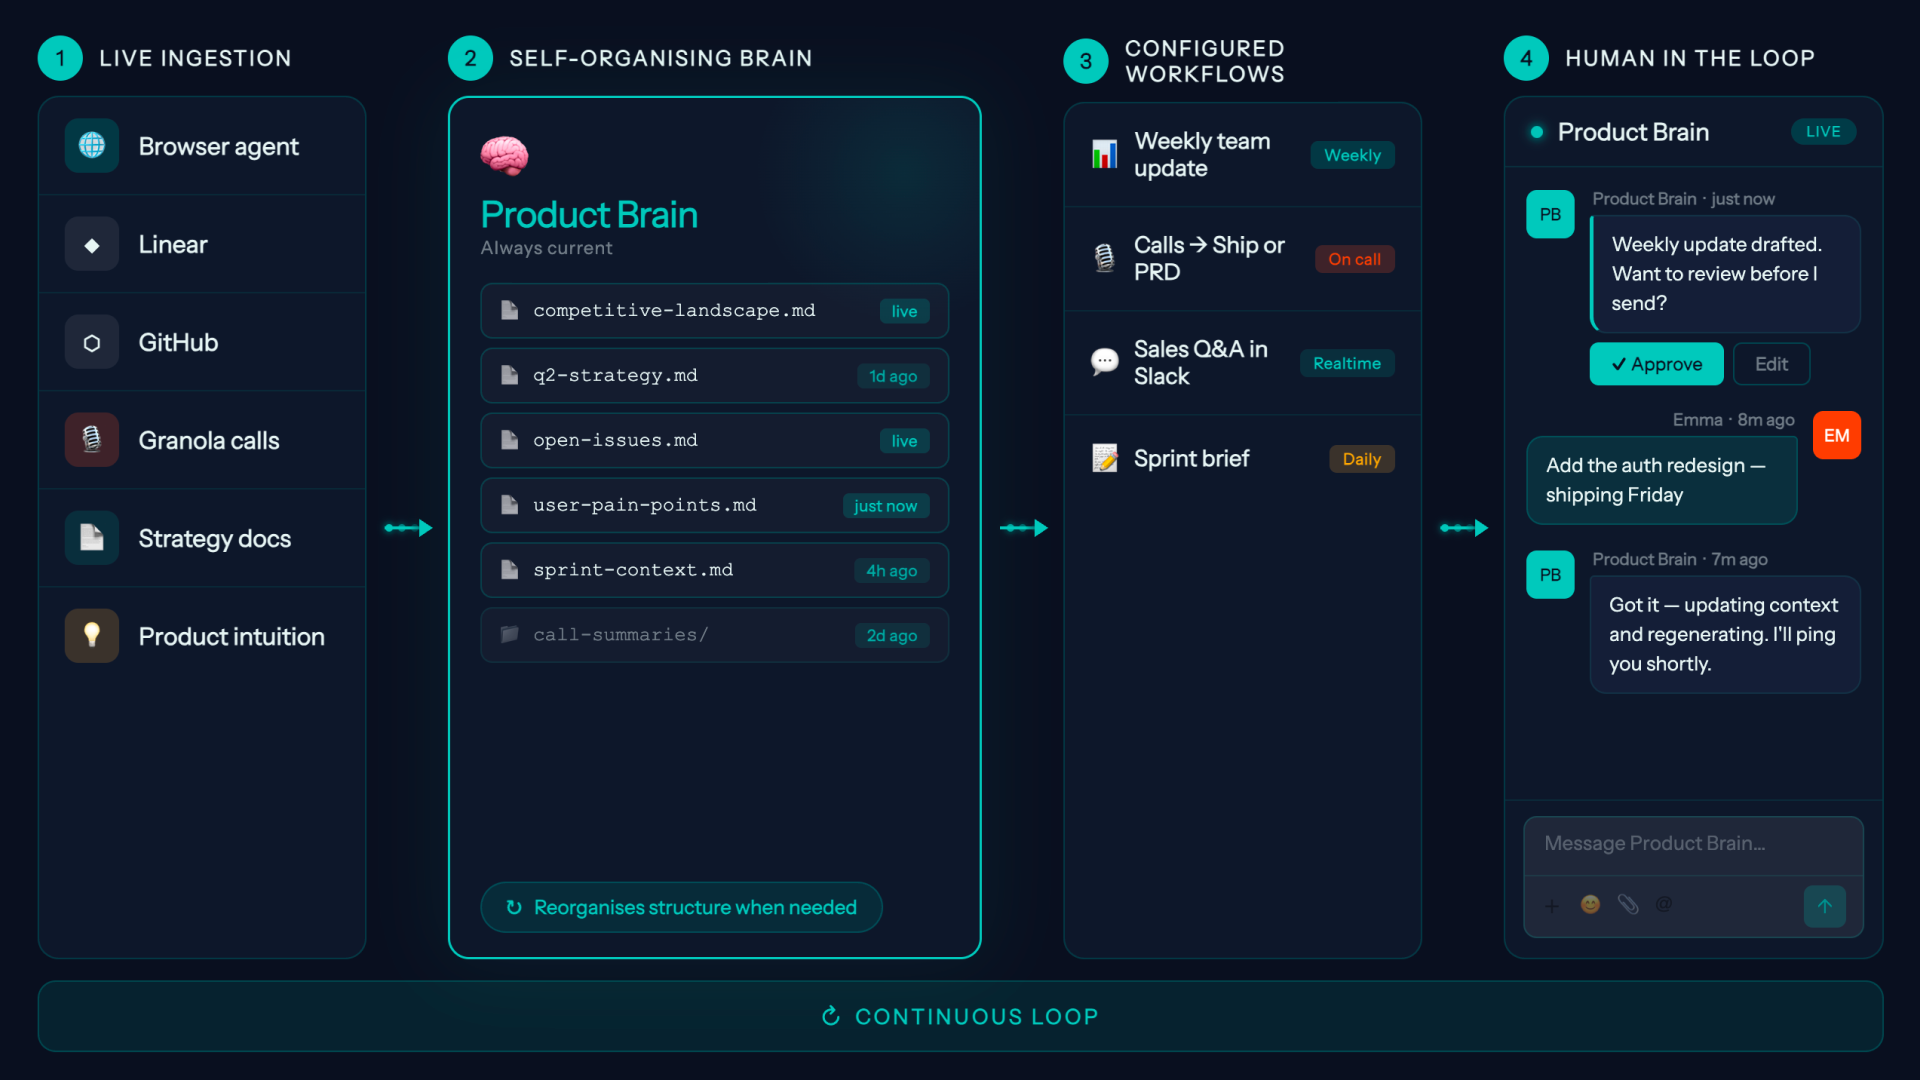Click the Linear diamond icon
This screenshot has width=1920, height=1080.
[92, 245]
